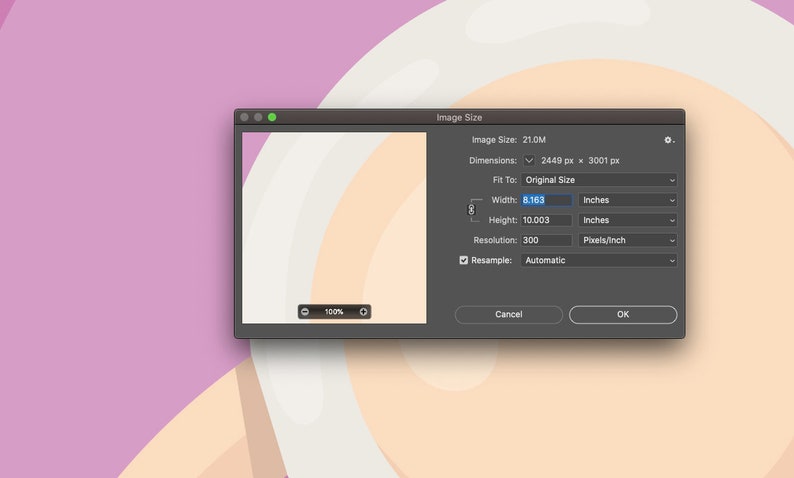Open the Image Size gear settings menu
Viewport: 794px width, 478px height.
click(x=669, y=140)
